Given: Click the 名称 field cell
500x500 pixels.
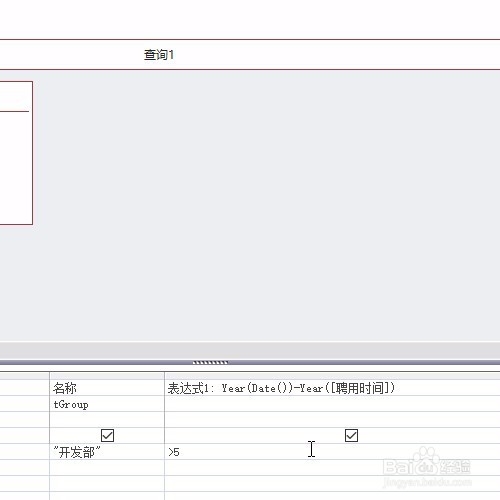Looking at the screenshot, I should tap(107, 388).
